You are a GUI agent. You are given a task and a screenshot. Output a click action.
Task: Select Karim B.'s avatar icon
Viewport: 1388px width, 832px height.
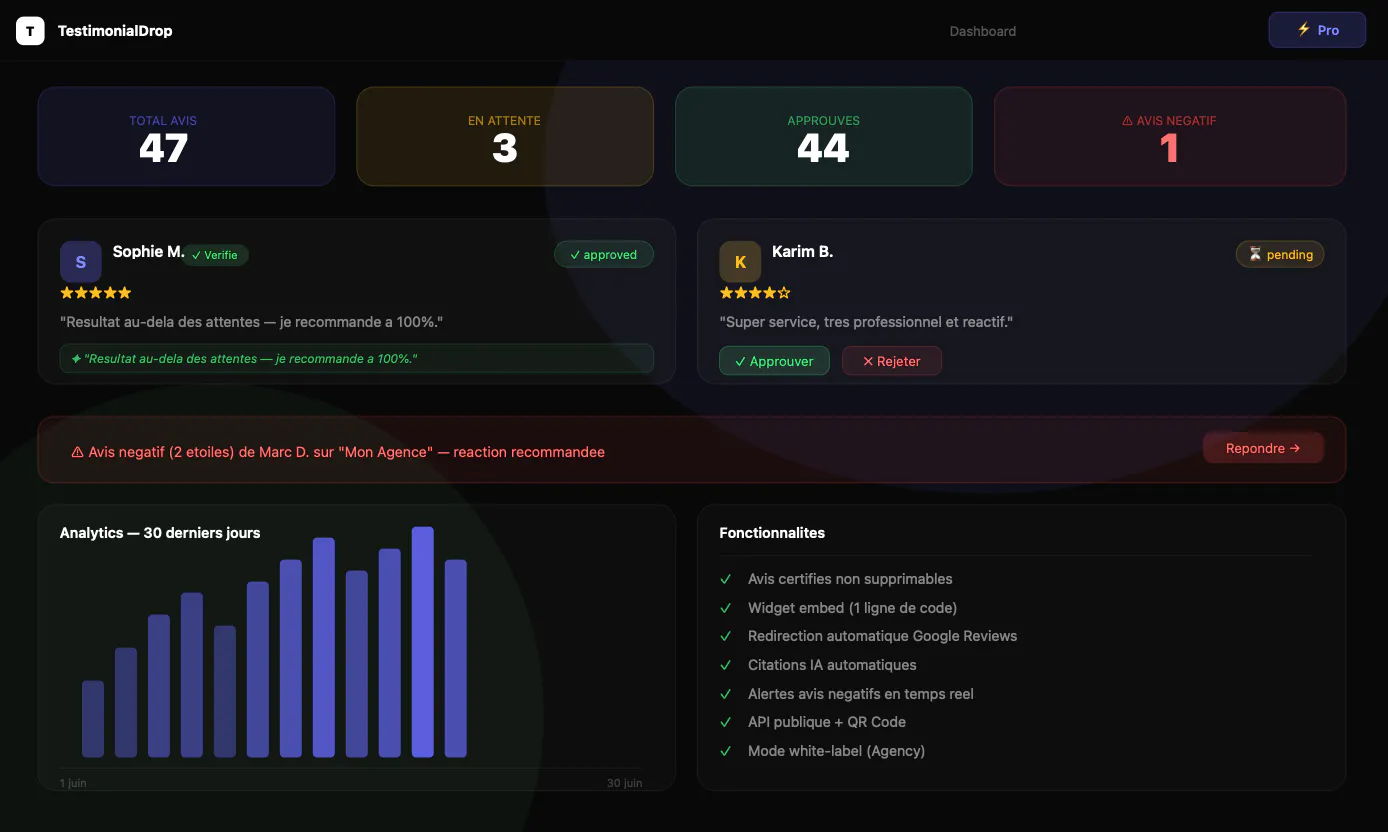pos(740,262)
